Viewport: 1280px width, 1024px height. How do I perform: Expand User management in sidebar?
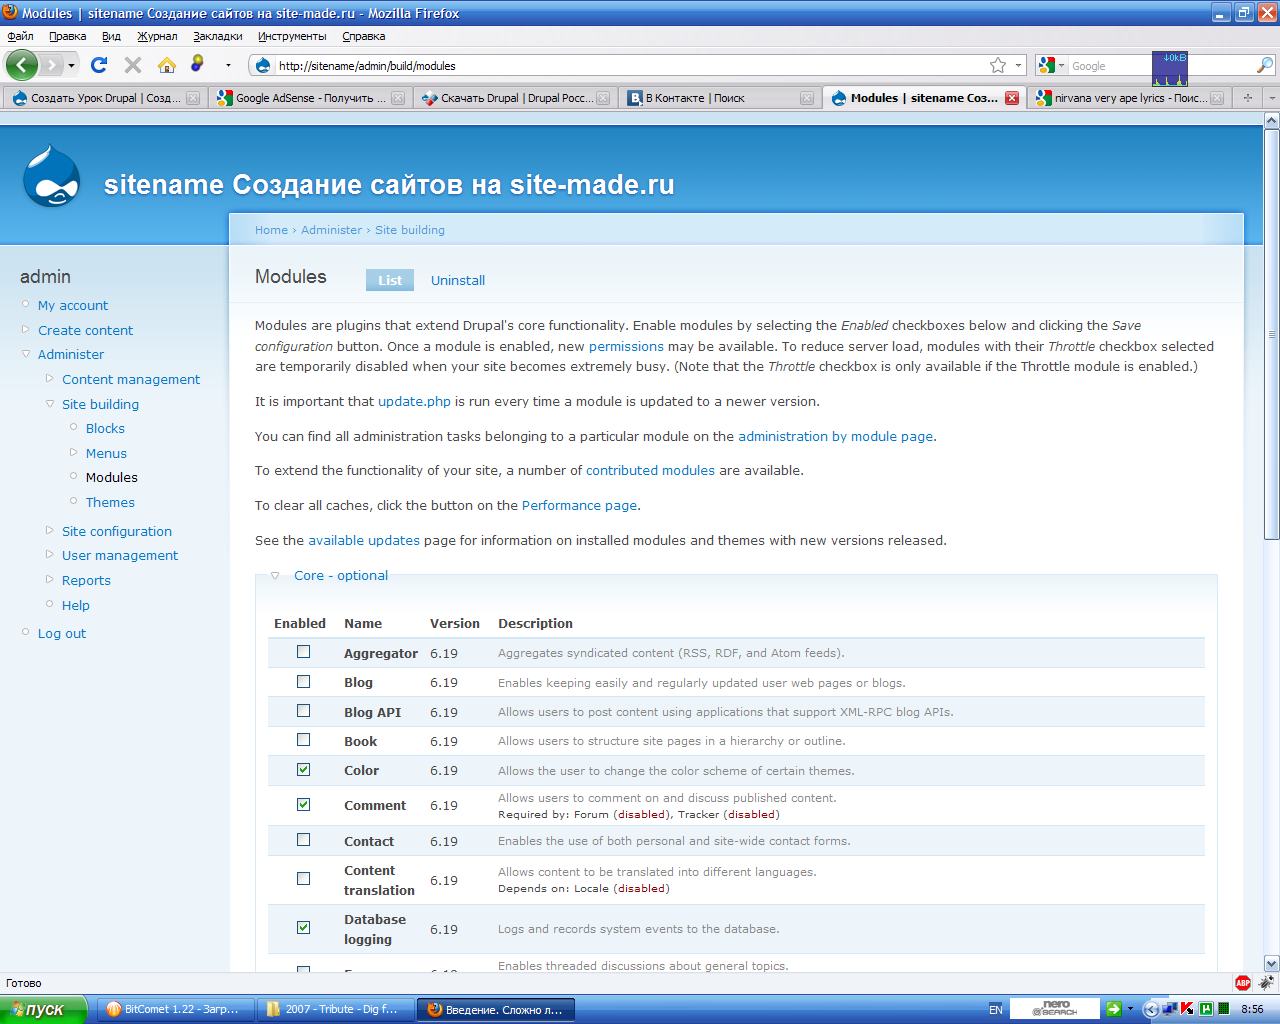[x=50, y=555]
